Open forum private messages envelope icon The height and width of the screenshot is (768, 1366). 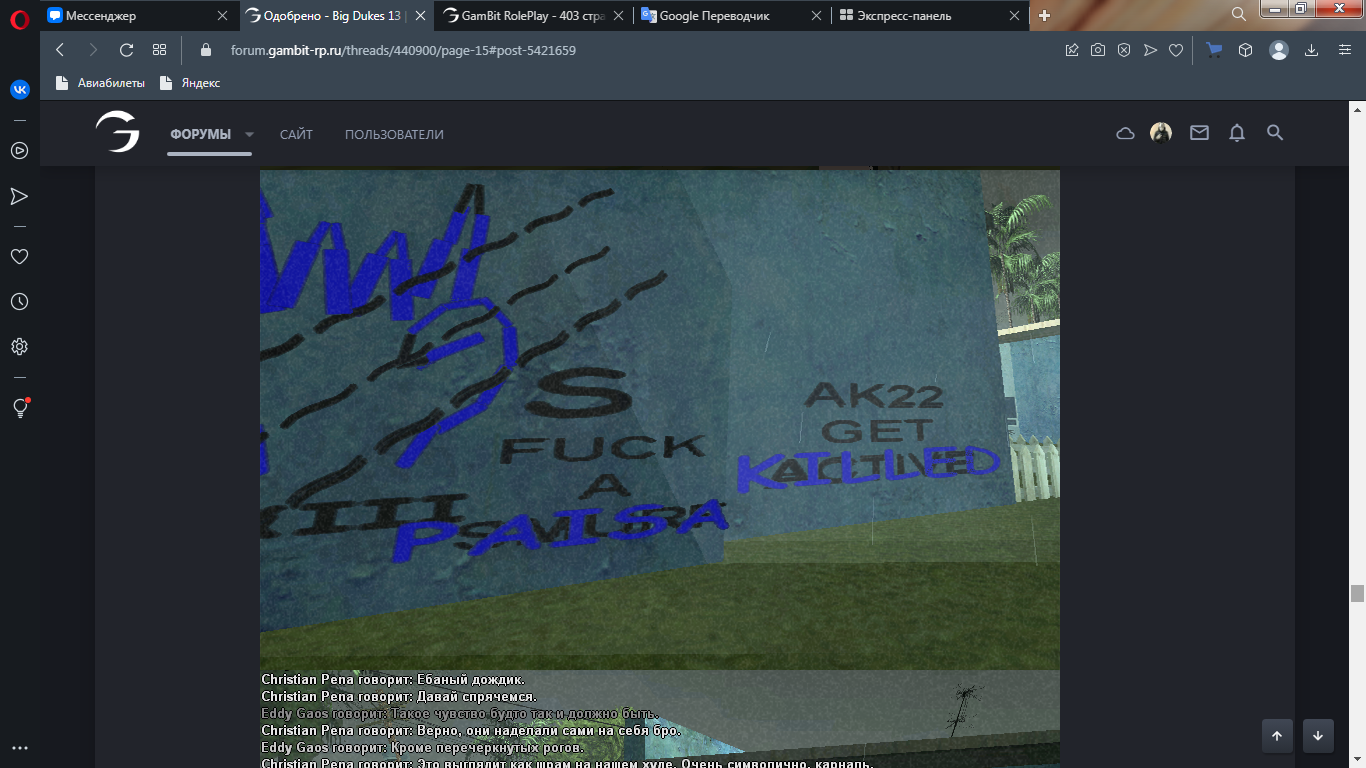point(1199,133)
